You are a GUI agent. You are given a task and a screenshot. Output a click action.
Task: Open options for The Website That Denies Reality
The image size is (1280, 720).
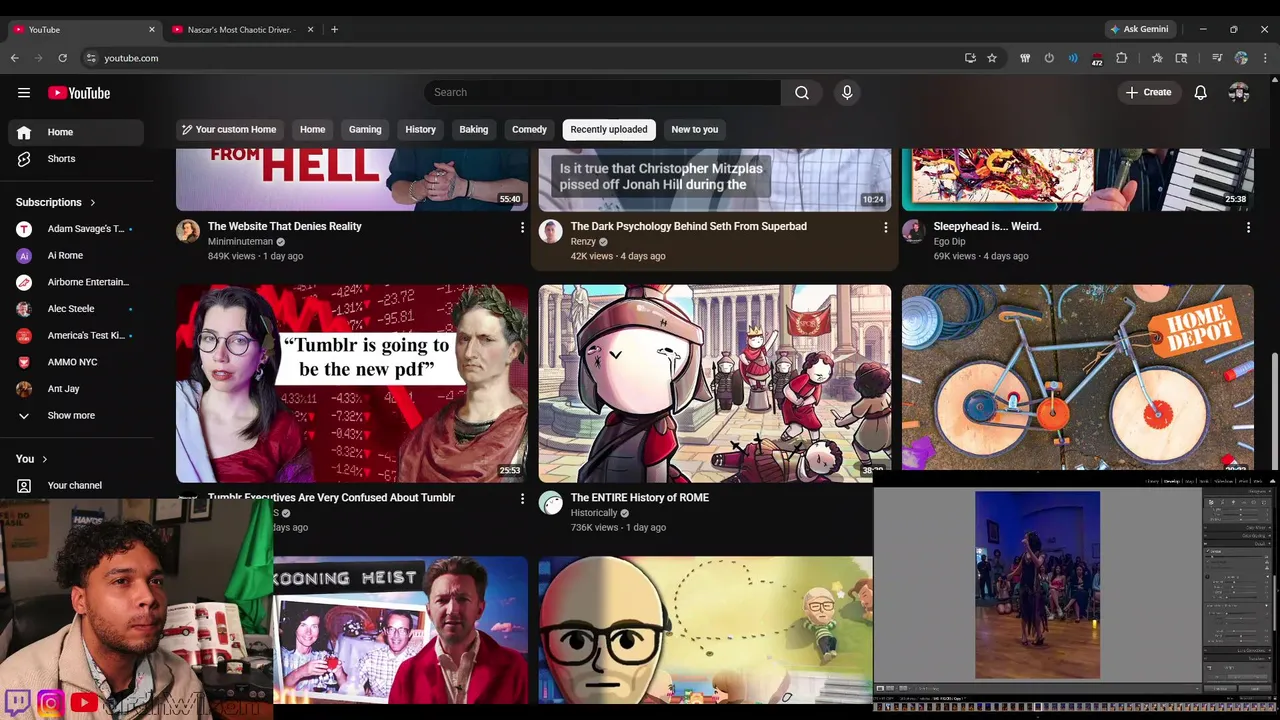point(522,228)
